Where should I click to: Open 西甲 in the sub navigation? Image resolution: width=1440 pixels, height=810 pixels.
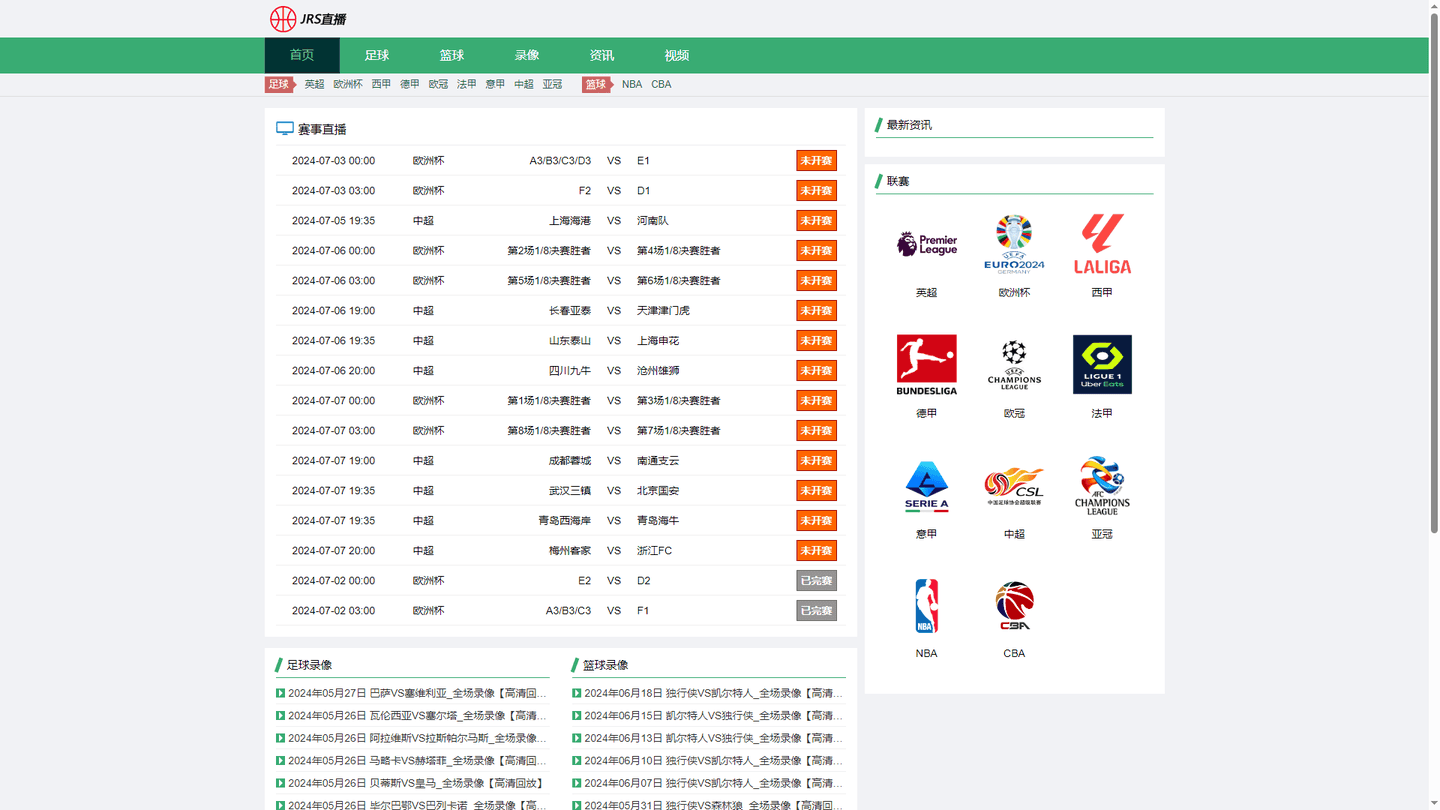click(x=382, y=84)
